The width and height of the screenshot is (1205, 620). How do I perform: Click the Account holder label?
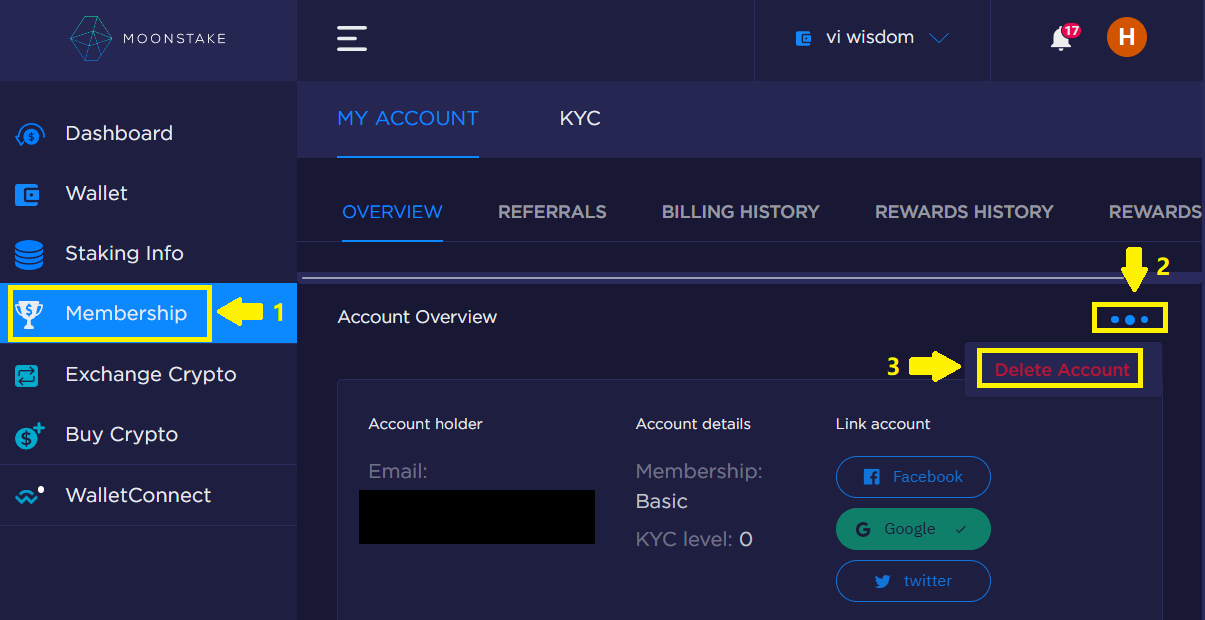coord(425,424)
